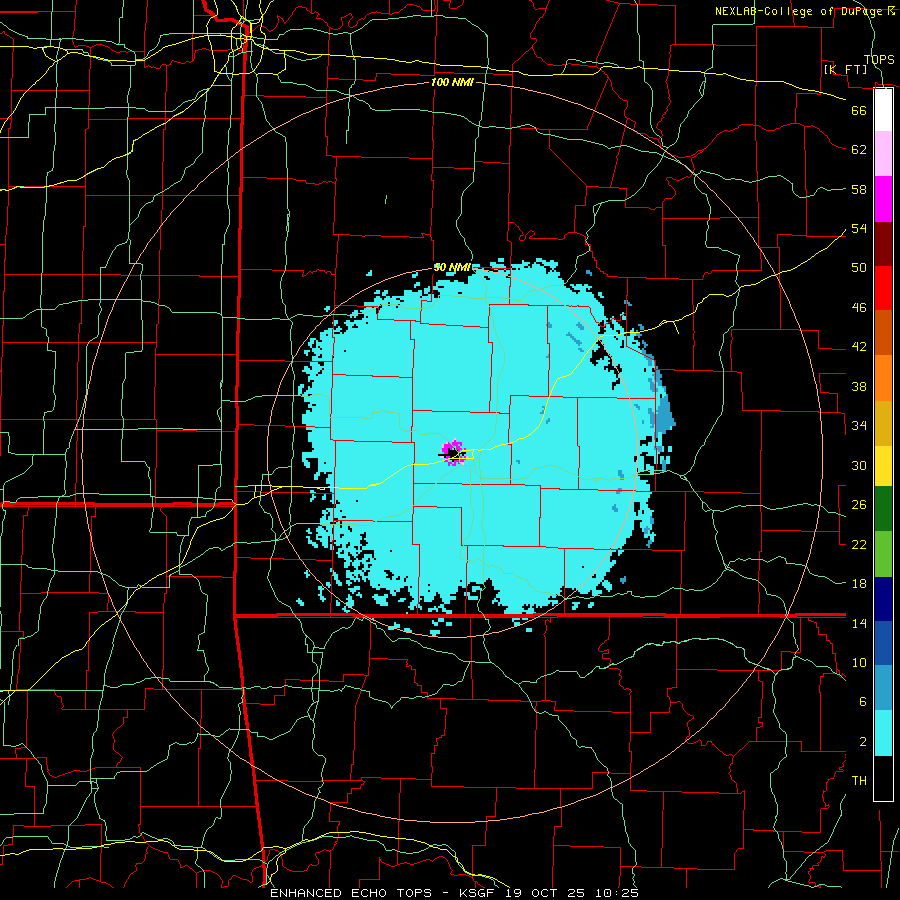Click the medium blue legend swatch

pos(883,643)
